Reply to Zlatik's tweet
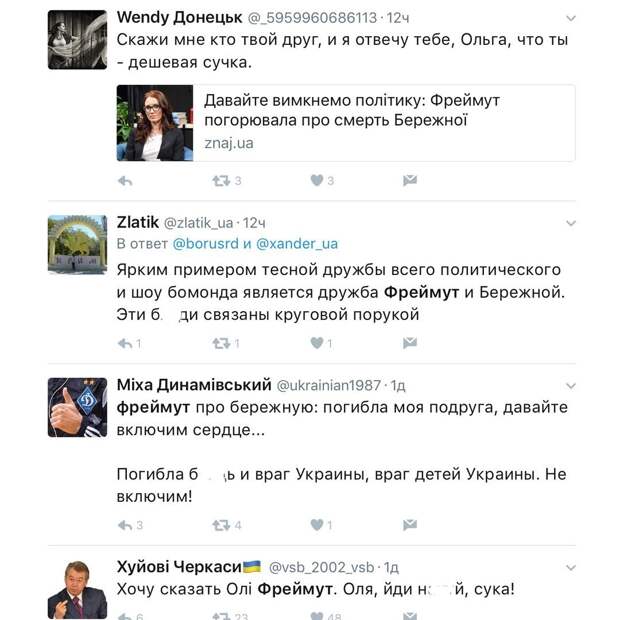 point(125,343)
